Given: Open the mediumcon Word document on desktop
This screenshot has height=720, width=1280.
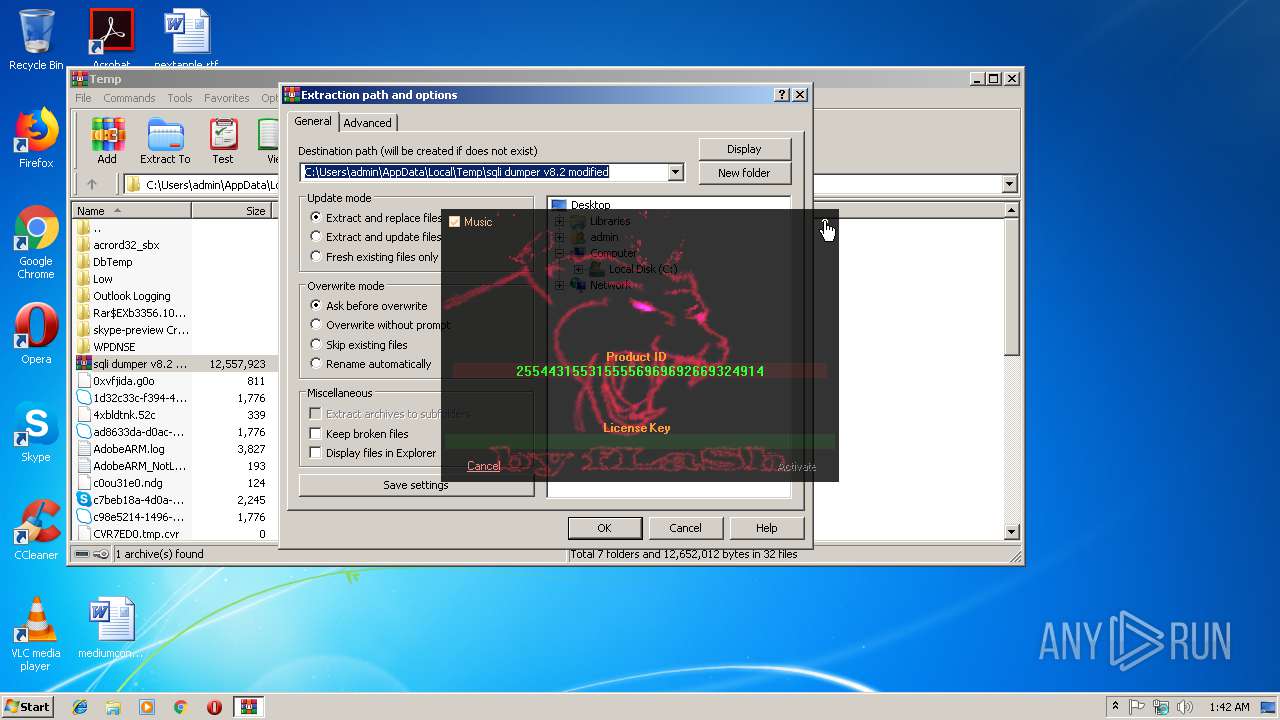Looking at the screenshot, I should 111,629.
